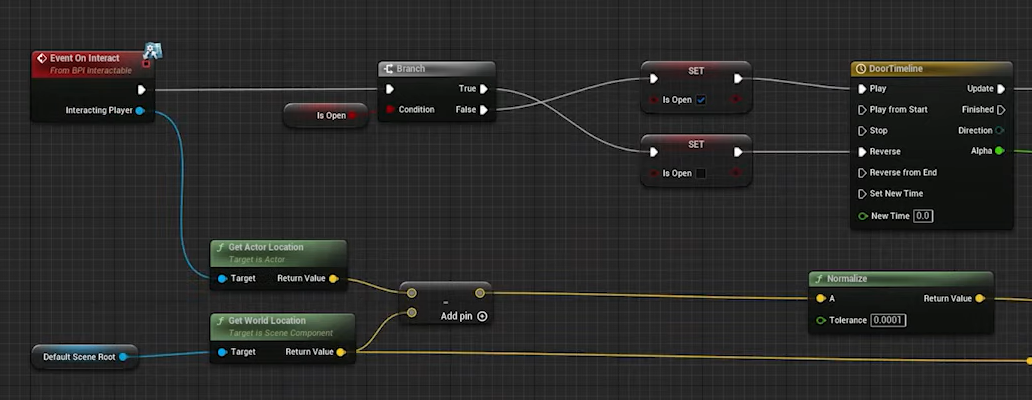This screenshot has height=400, width=1032.
Task: Select the Default Scene Root variable node
Action: coord(84,357)
